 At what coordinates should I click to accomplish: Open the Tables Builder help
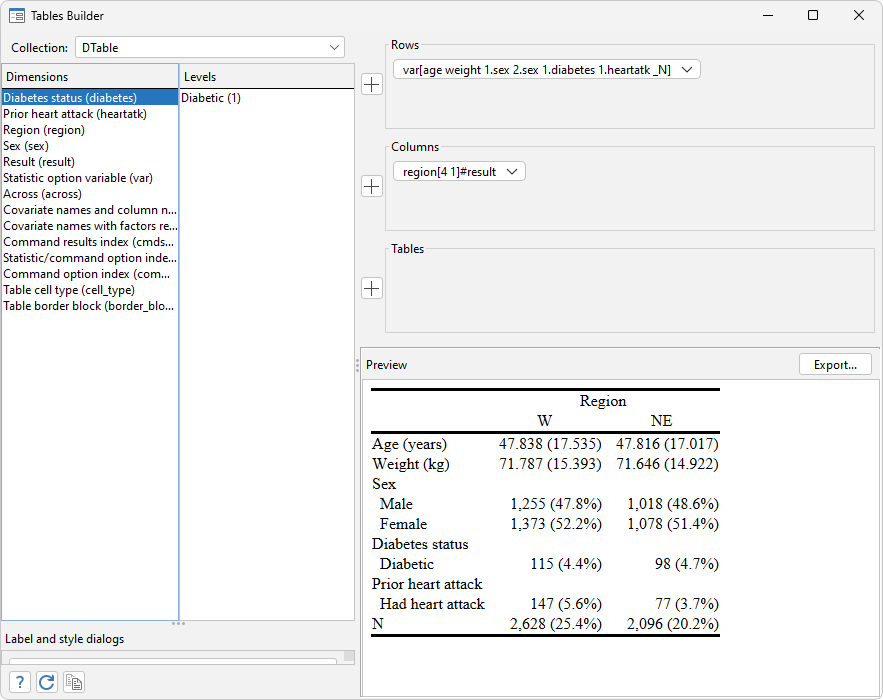click(19, 681)
